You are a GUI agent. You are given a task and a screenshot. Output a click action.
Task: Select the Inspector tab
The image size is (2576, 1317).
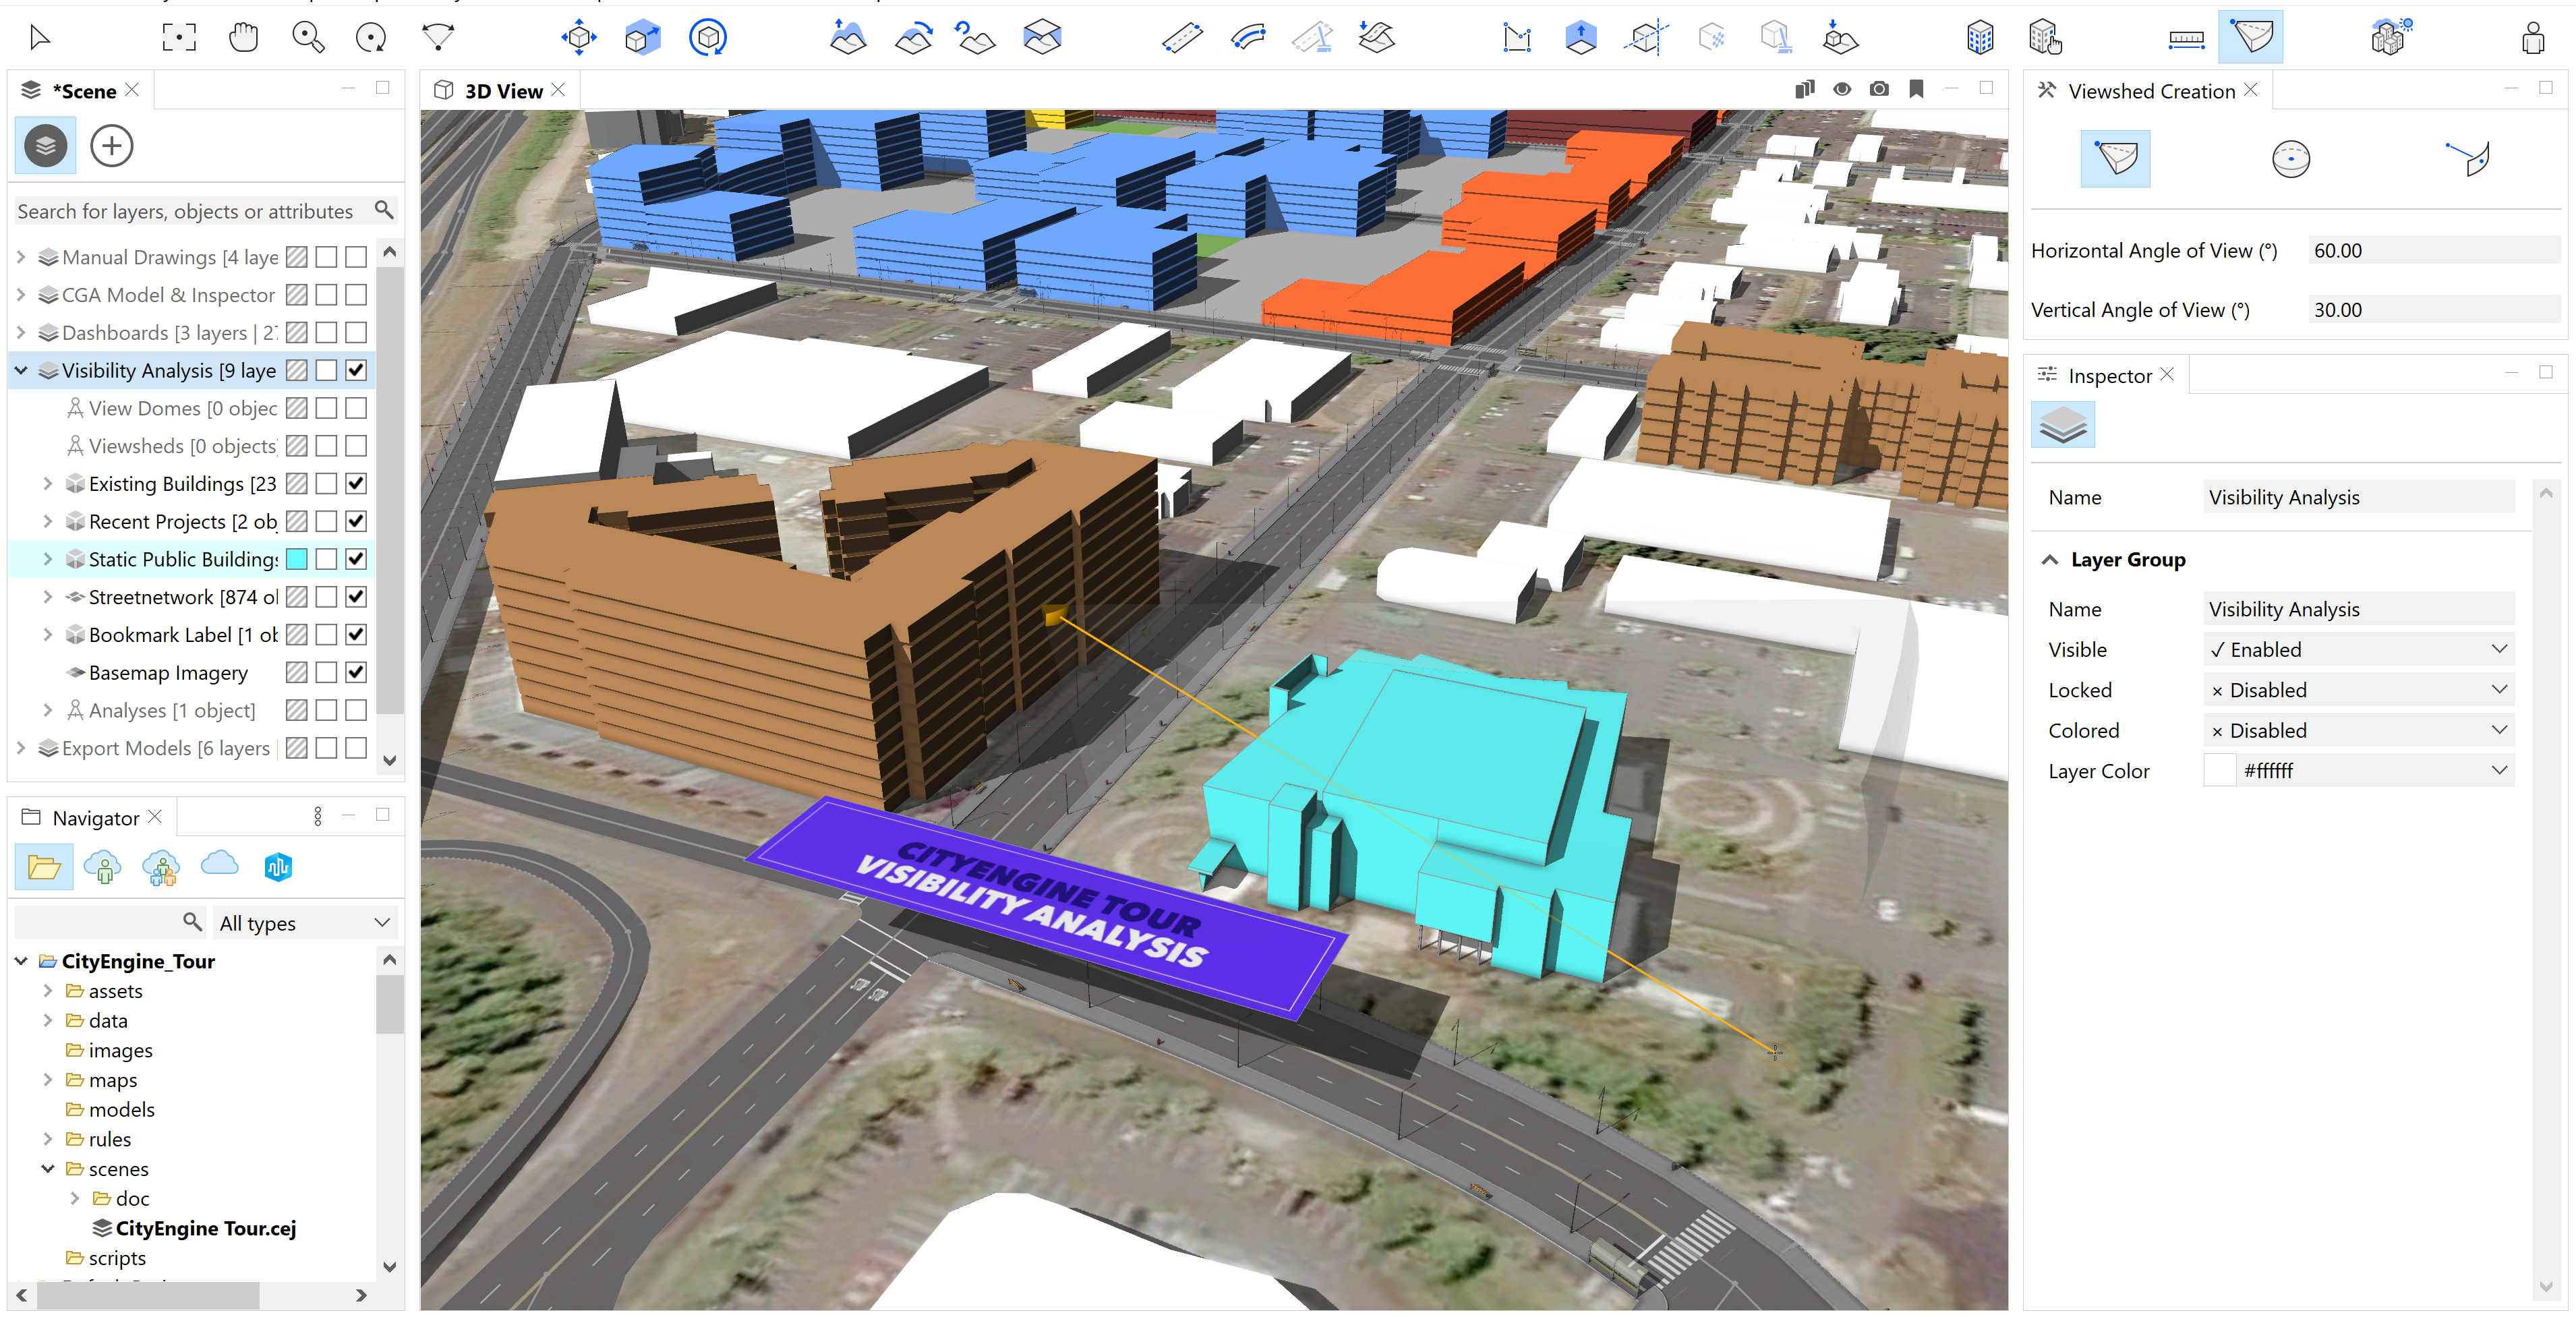[x=2109, y=376]
